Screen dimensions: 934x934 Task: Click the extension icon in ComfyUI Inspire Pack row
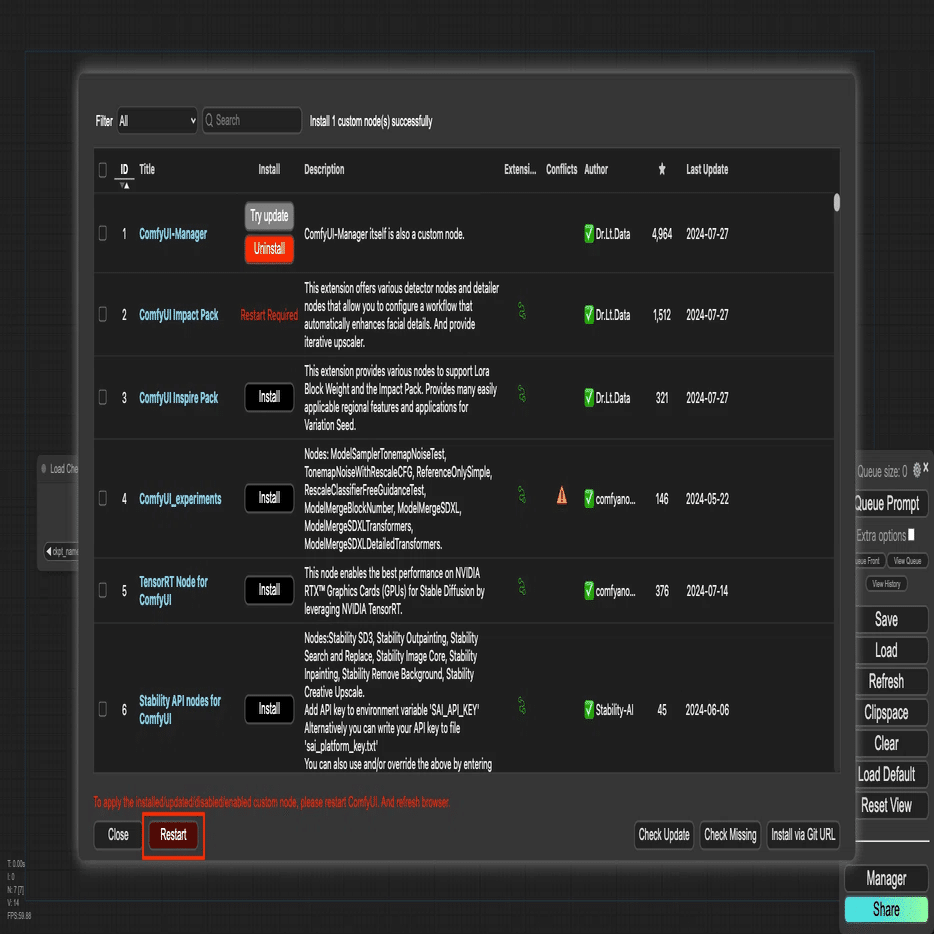(x=521, y=393)
